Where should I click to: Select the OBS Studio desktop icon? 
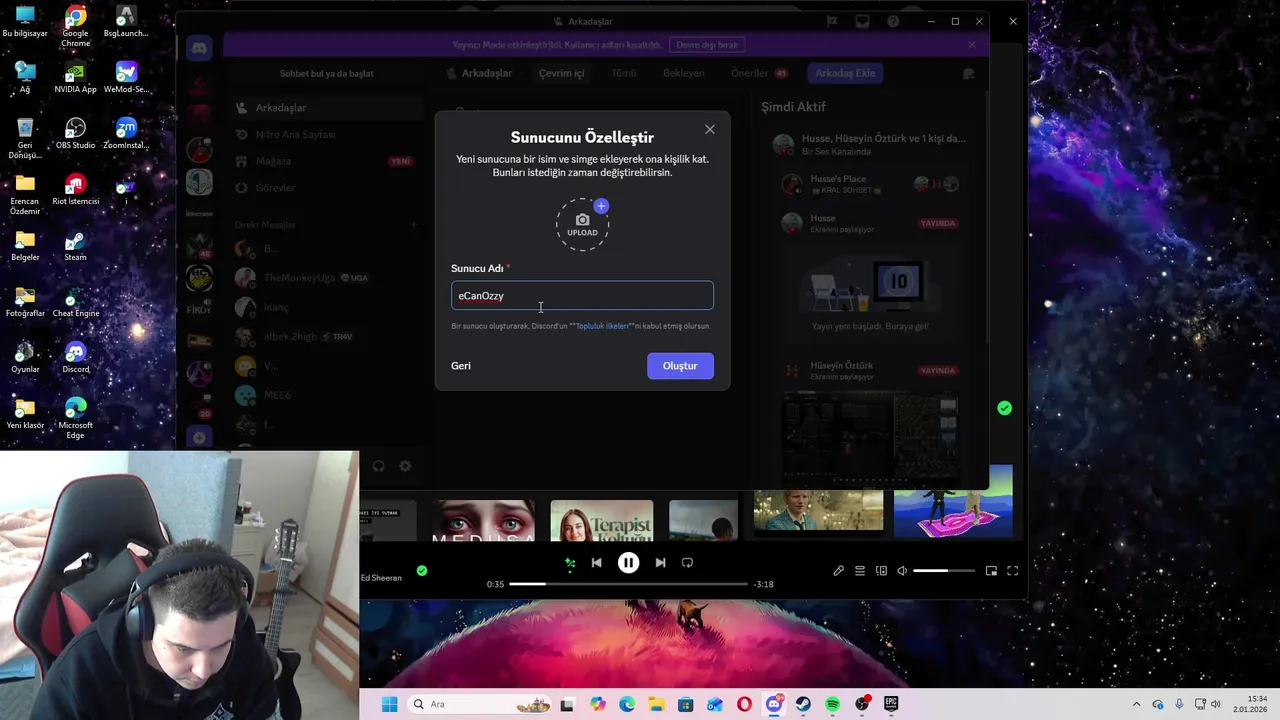point(75,134)
